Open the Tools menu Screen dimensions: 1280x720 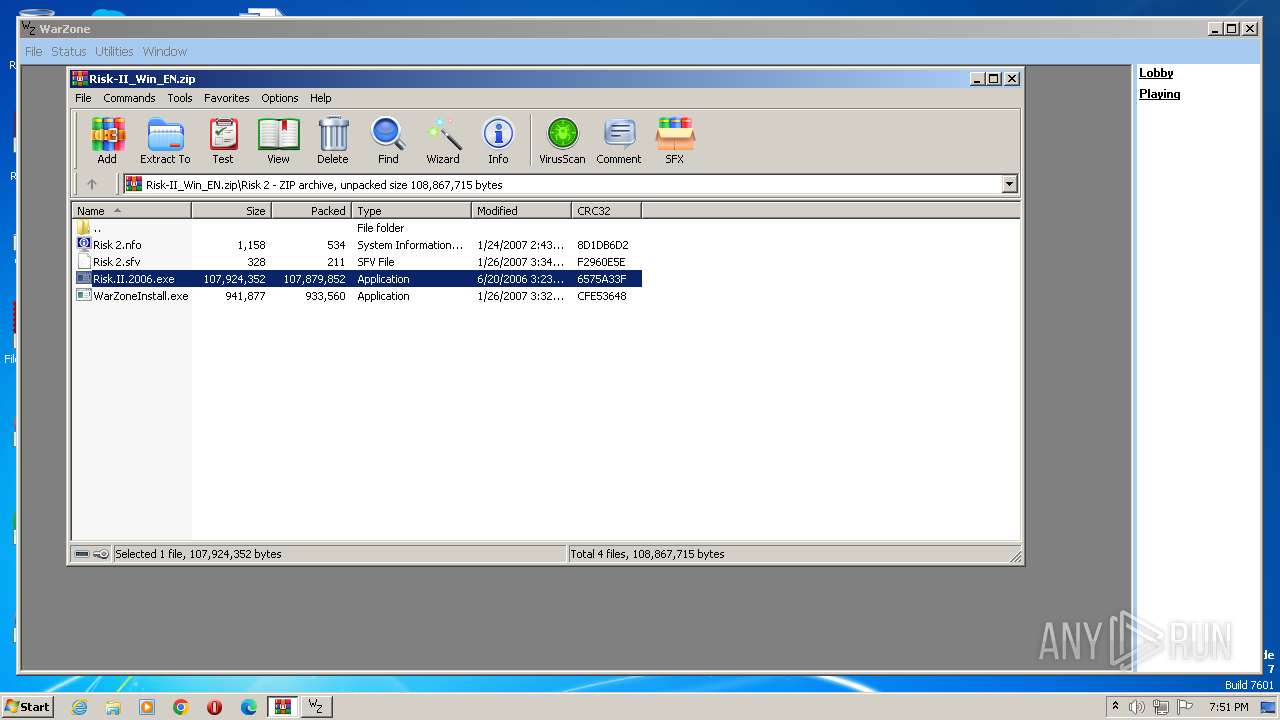(180, 98)
